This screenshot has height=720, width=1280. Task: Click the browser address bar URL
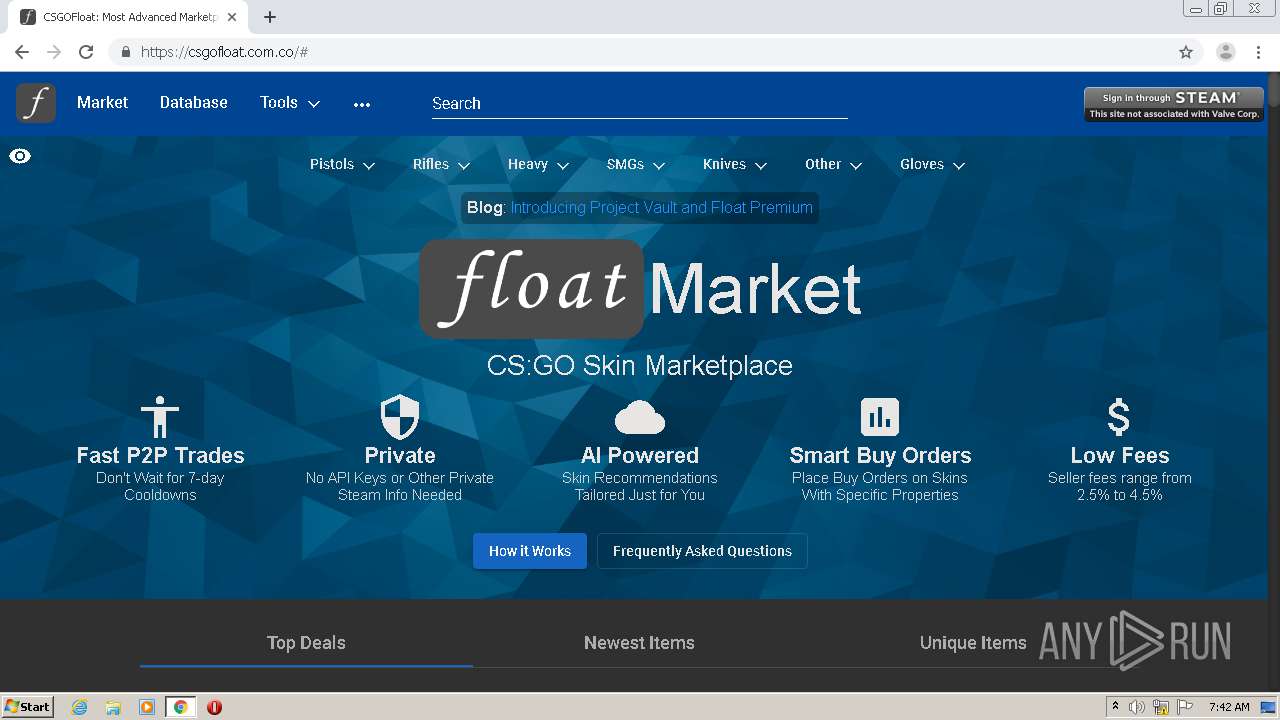tap(224, 52)
